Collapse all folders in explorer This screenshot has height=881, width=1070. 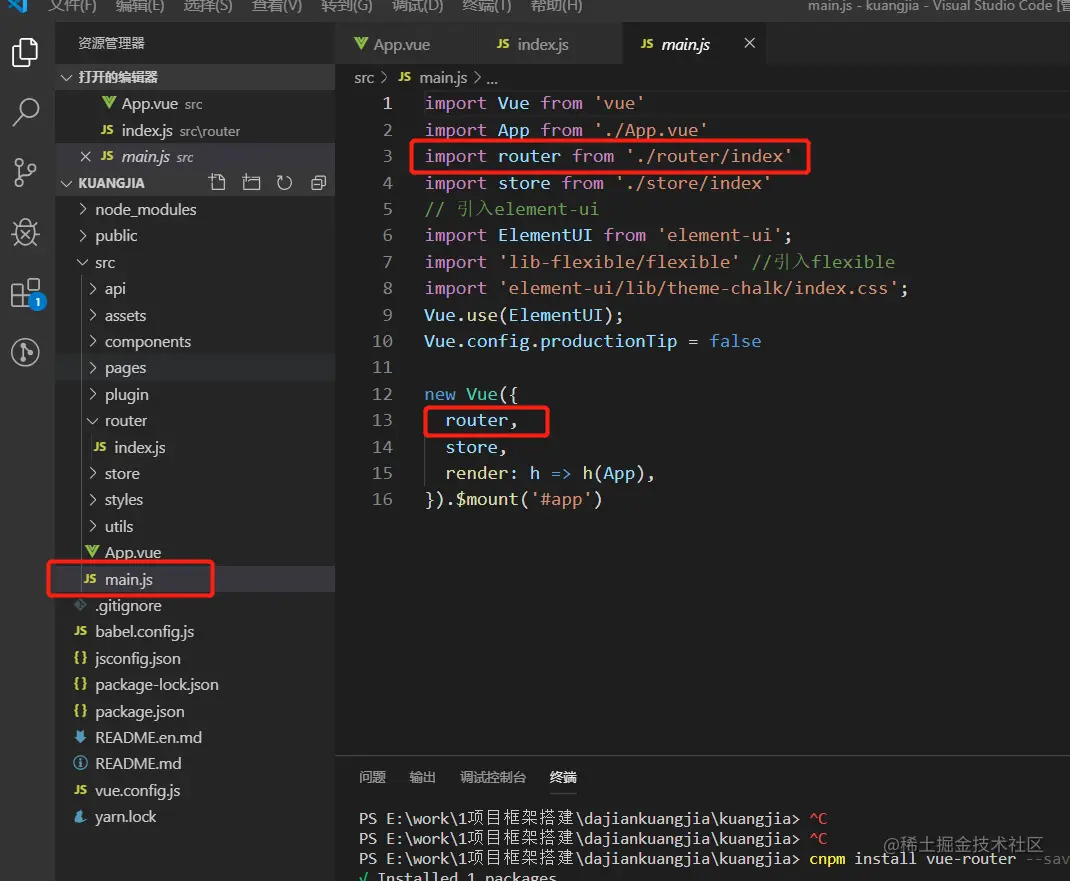(x=318, y=182)
